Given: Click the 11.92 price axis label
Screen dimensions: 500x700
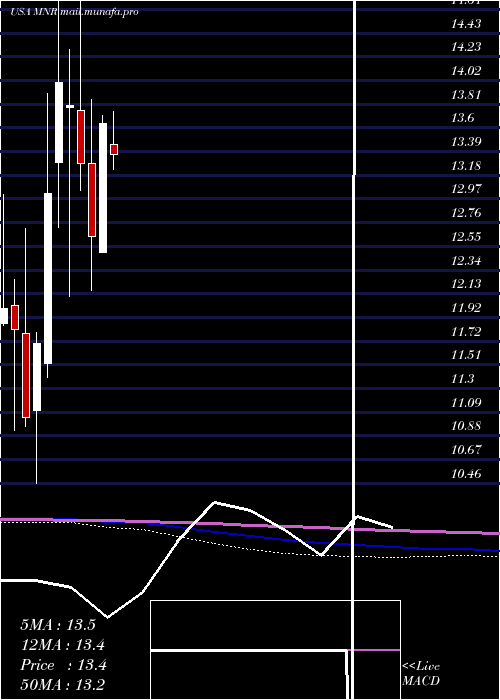Looking at the screenshot, I should (x=466, y=308).
